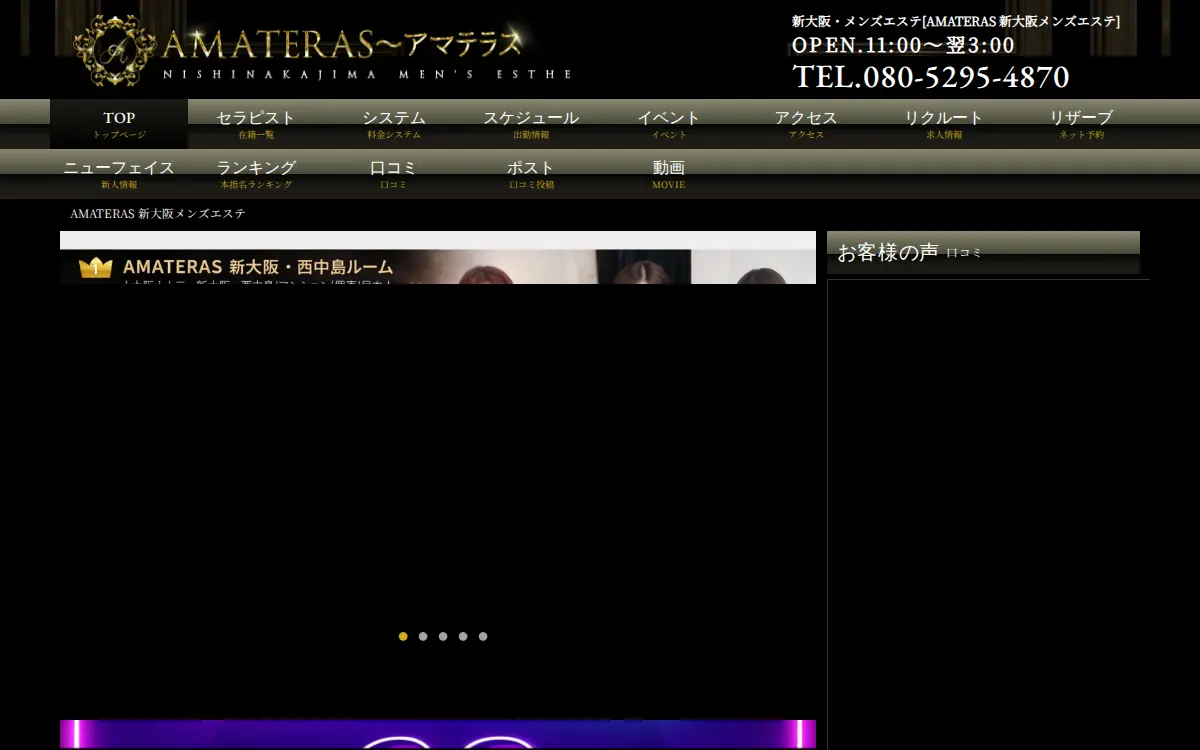The image size is (1200, 750).
Task: Click the breadcrumb text AMATERAS 新大阪メンズエステ
Action: tap(158, 214)
